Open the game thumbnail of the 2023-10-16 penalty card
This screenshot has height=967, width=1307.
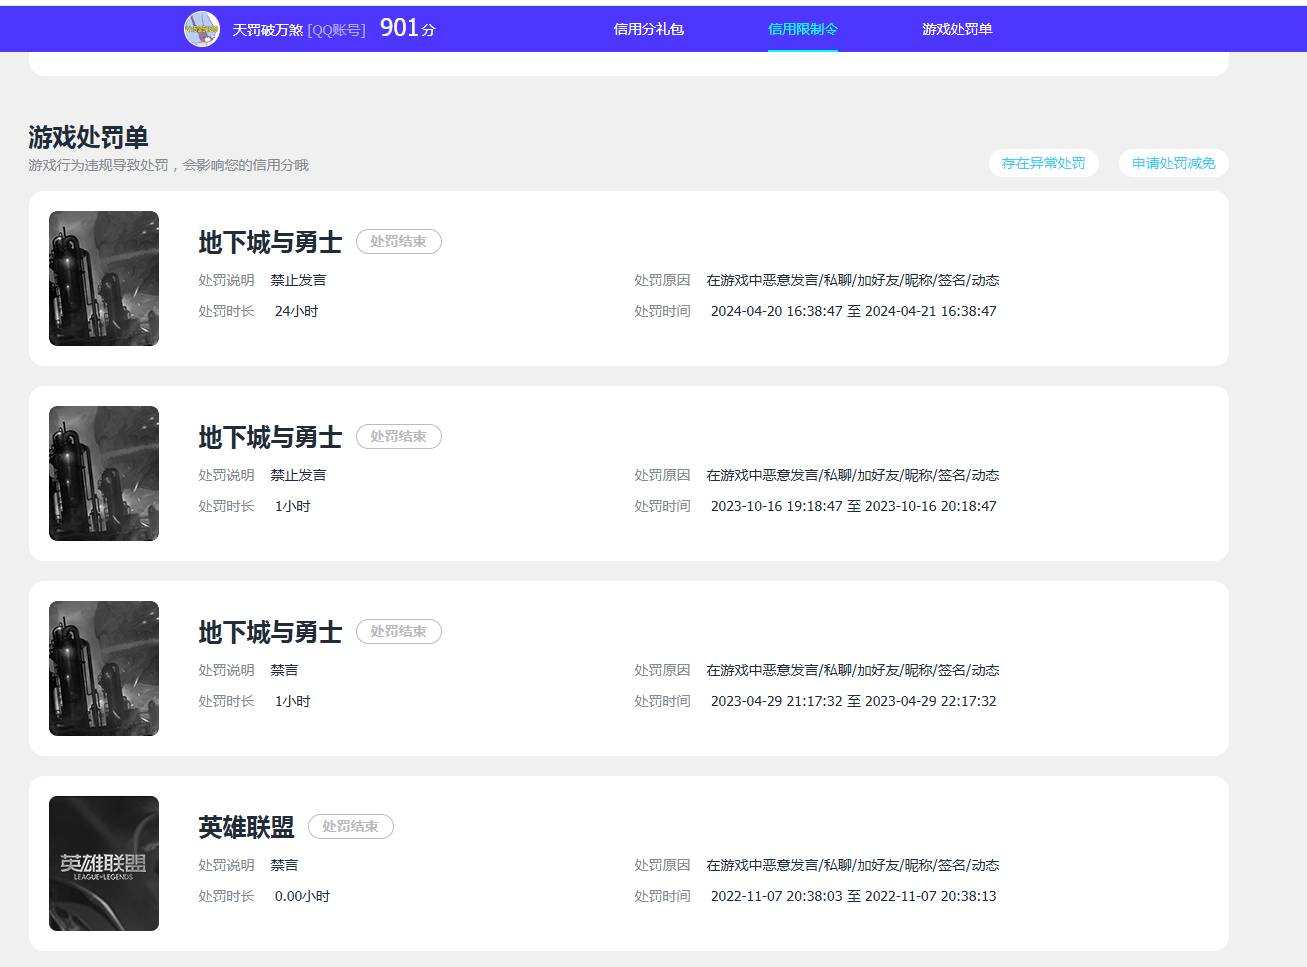click(104, 473)
